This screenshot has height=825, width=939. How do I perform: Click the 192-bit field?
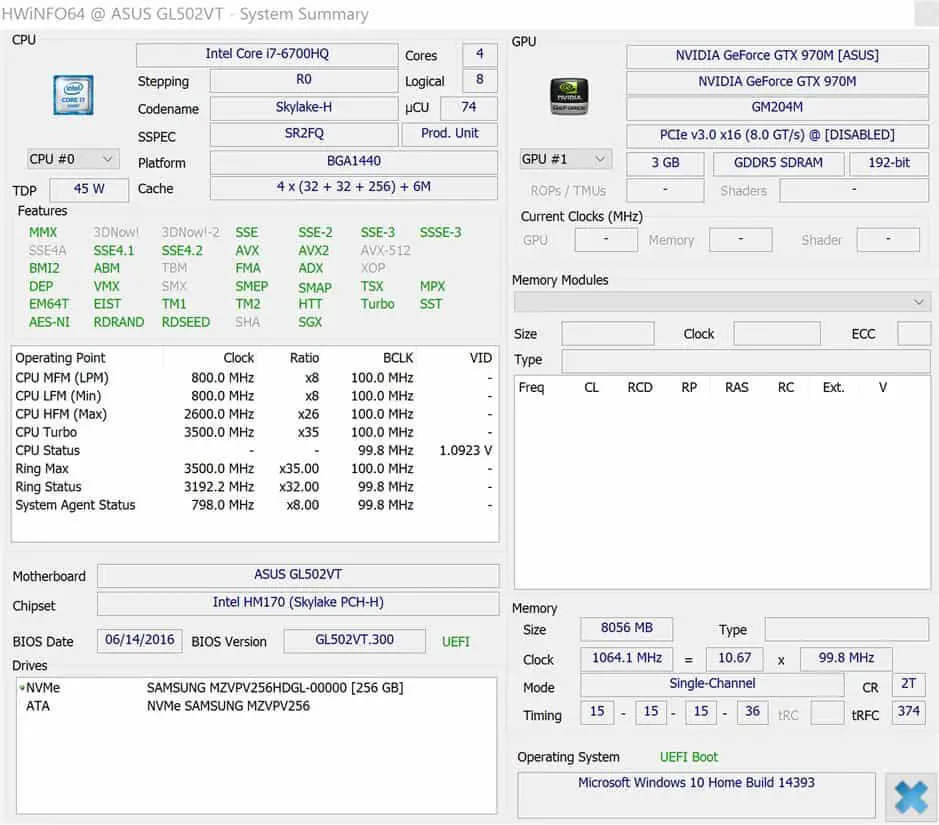click(889, 163)
